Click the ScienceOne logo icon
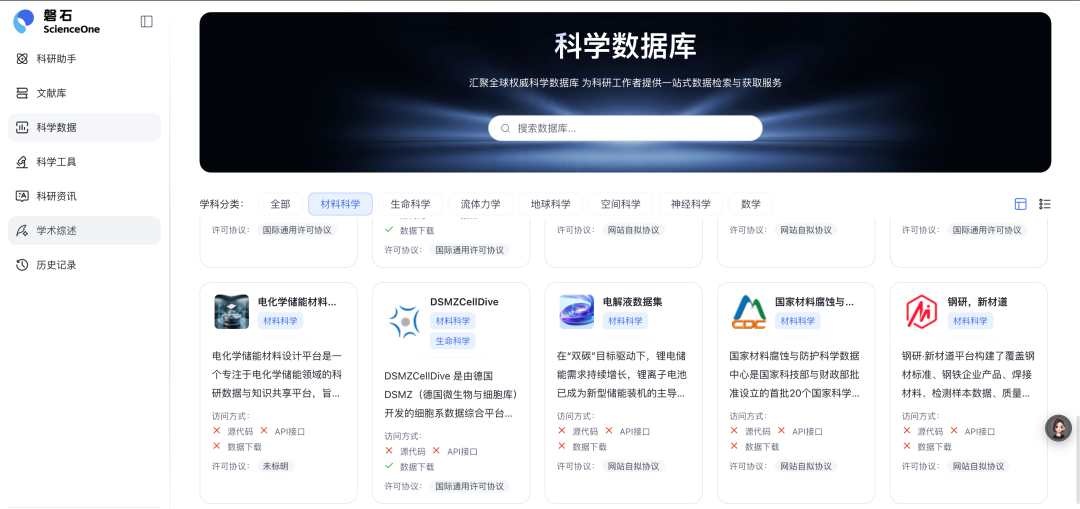The width and height of the screenshot is (1080, 509). [x=24, y=21]
